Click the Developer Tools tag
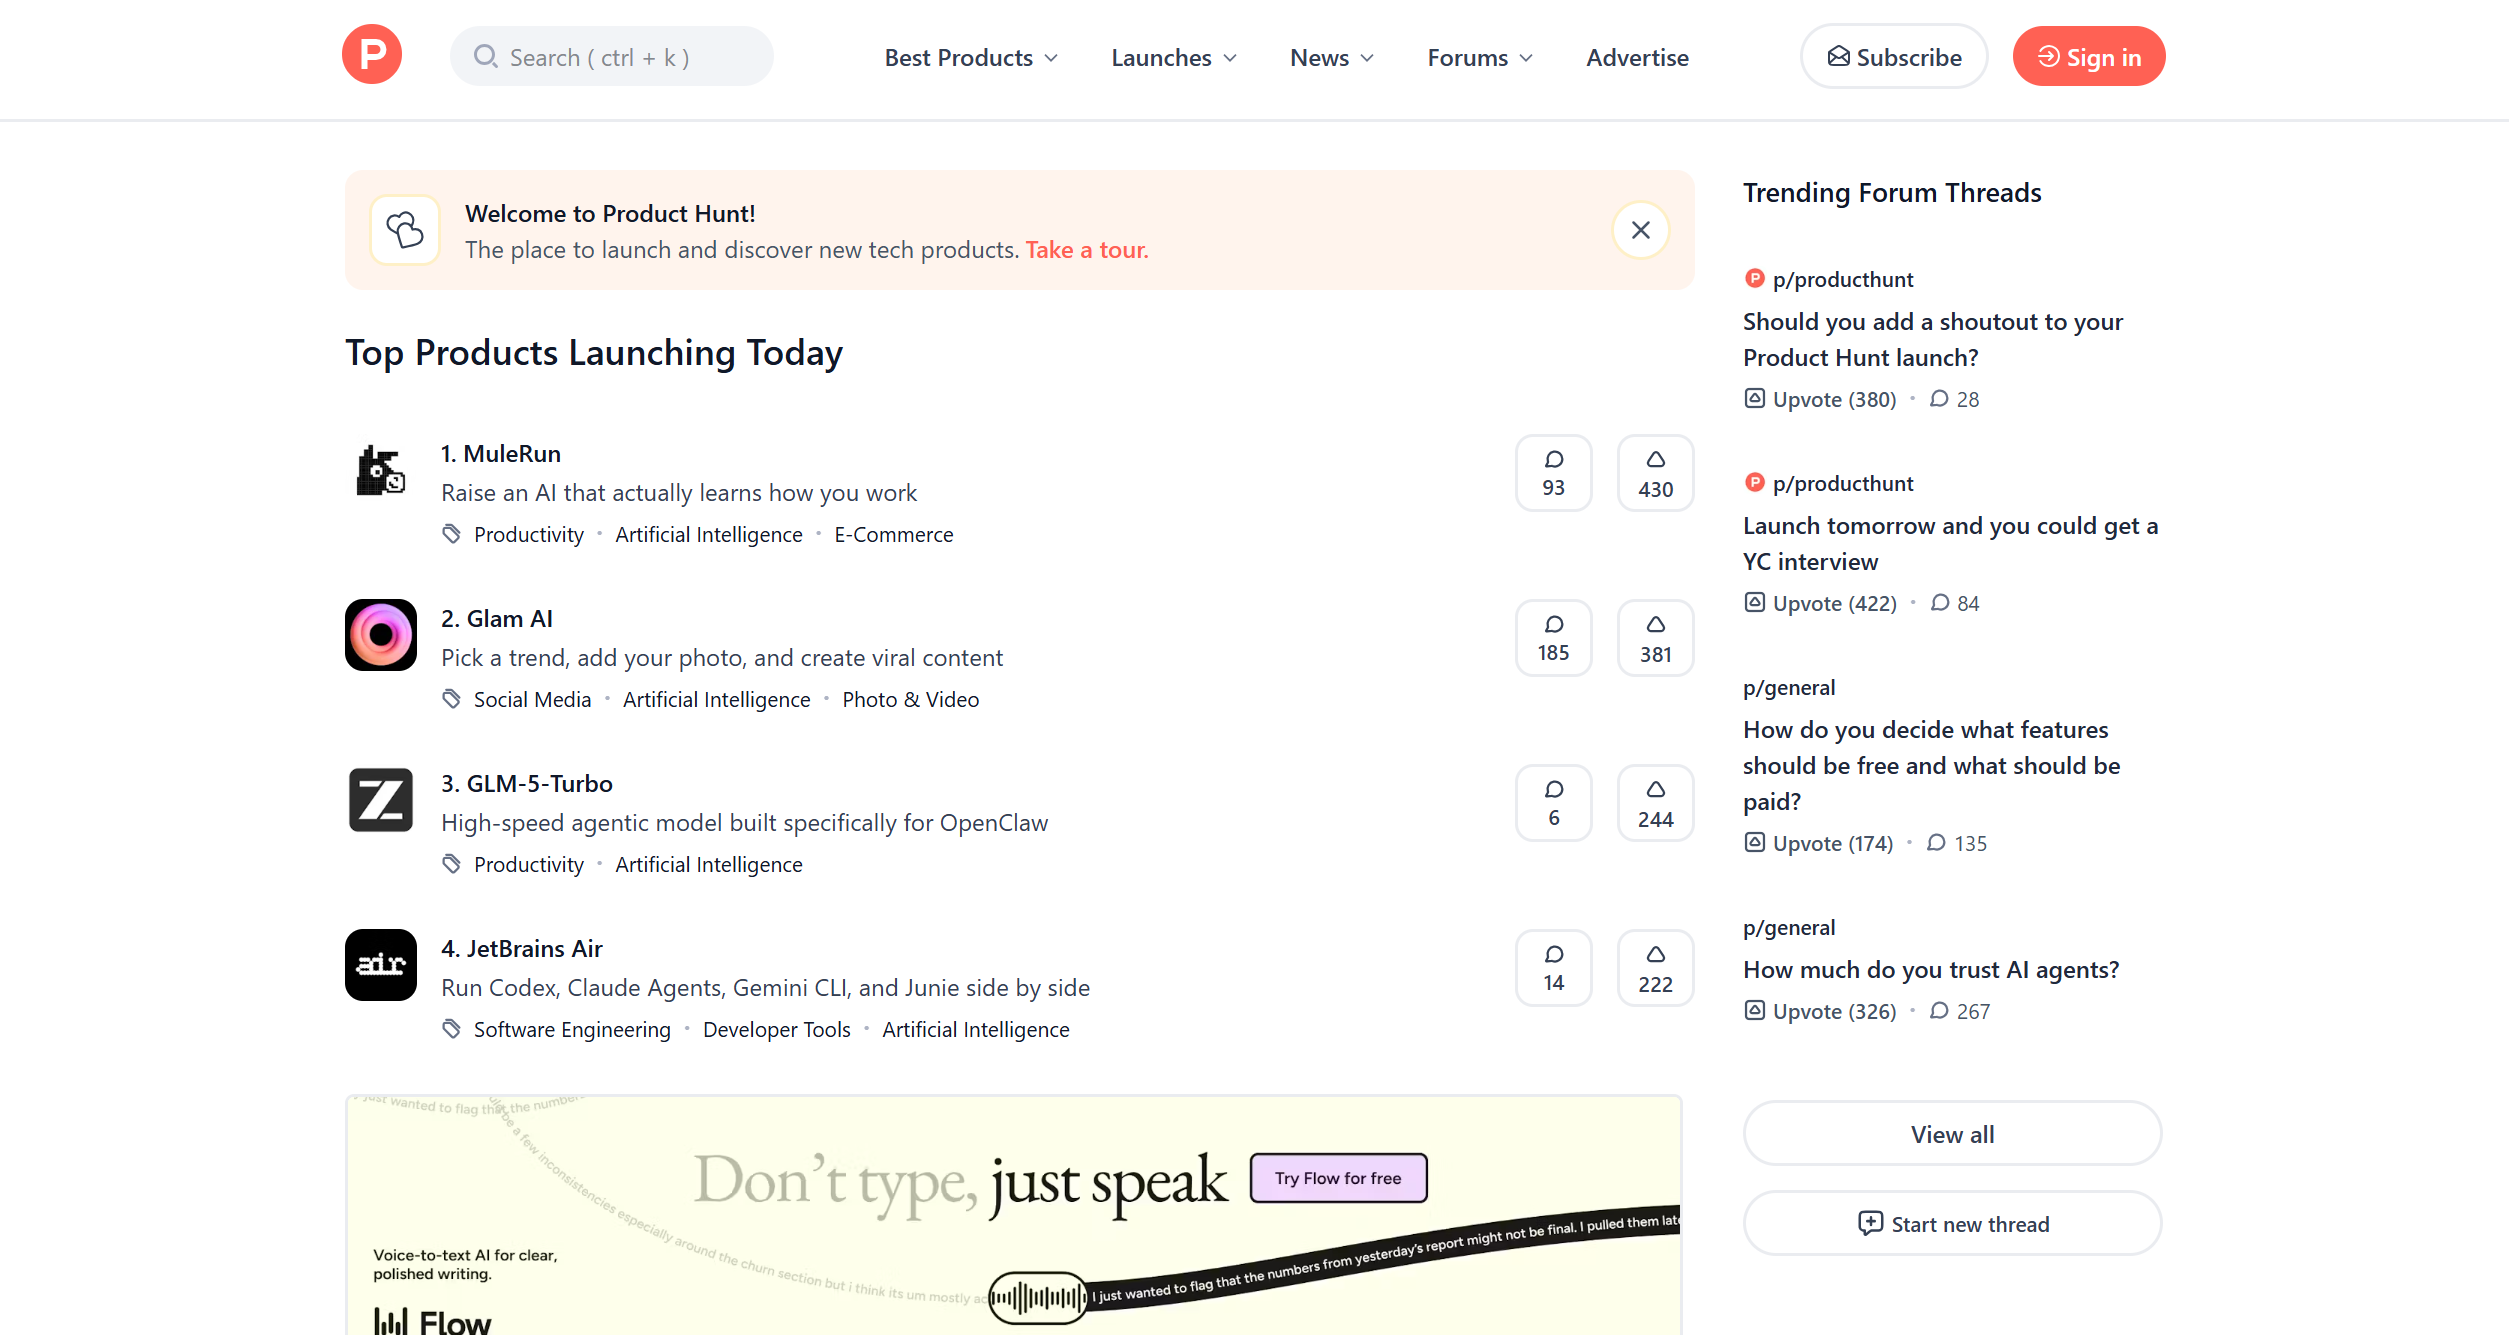Screen dimensions: 2509x1335 pos(776,1030)
